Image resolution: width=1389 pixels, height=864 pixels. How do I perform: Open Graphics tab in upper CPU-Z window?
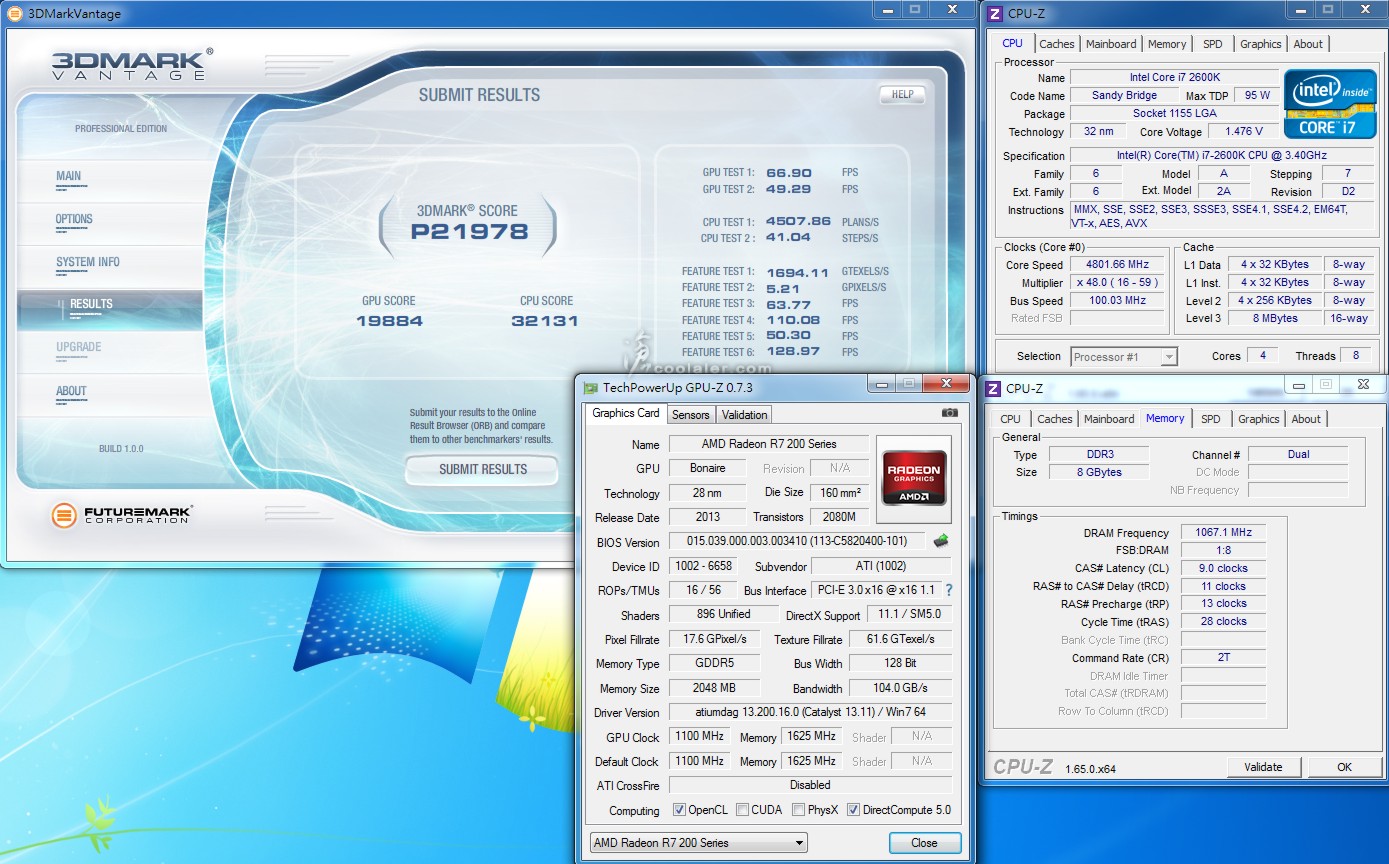point(1260,44)
